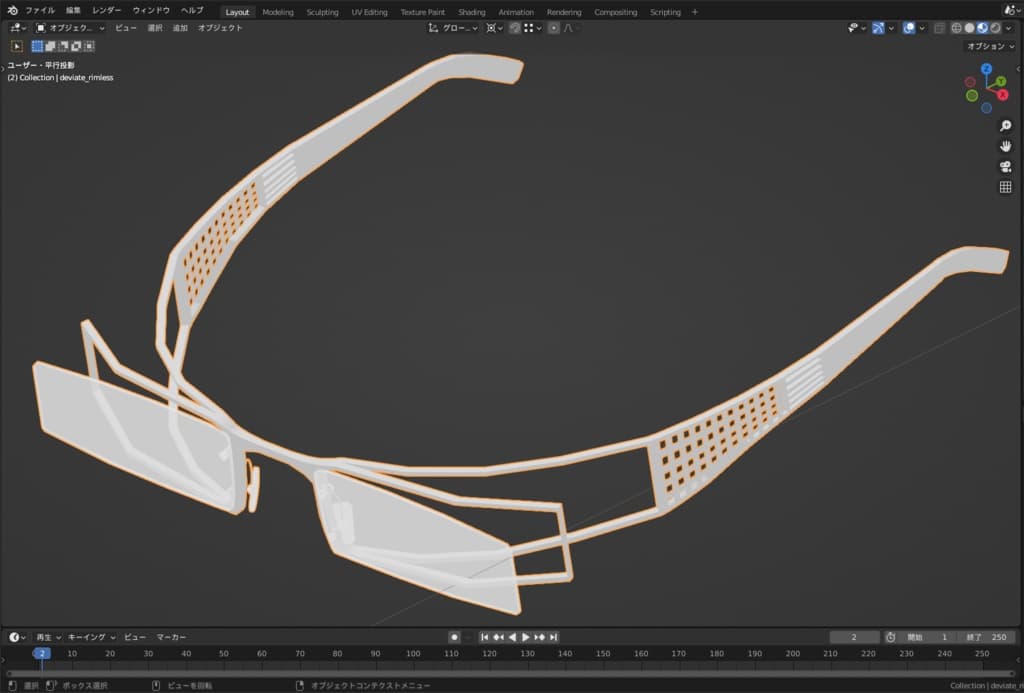Switch perspective/orthographic with the grid icon

tap(1005, 187)
